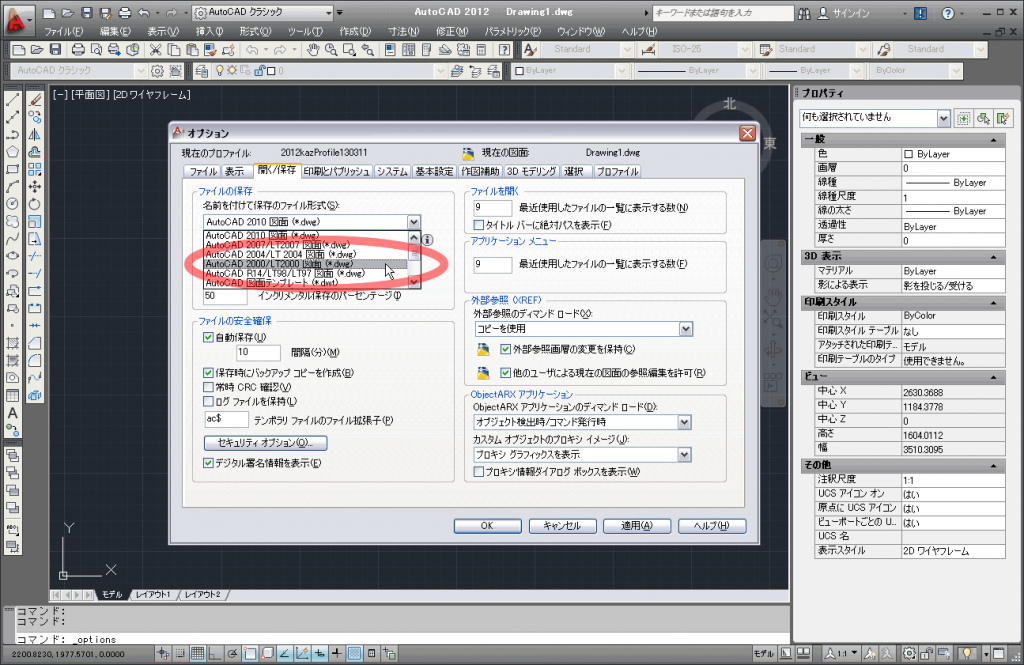1024x665 pixels.
Task: Click Save icon in quick access toolbar
Action: pos(87,12)
